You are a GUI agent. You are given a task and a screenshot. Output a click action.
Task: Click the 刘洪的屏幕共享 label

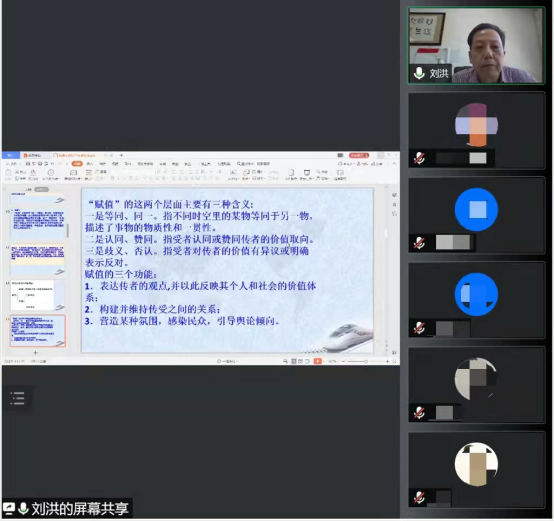pyautogui.click(x=80, y=509)
